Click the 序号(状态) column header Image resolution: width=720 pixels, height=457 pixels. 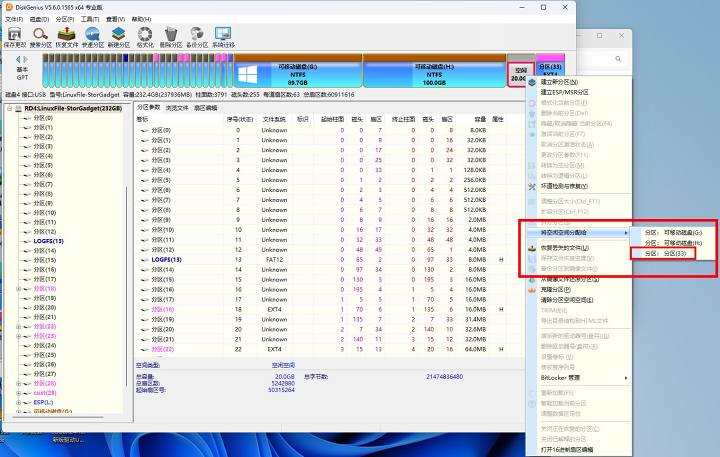tap(240, 119)
